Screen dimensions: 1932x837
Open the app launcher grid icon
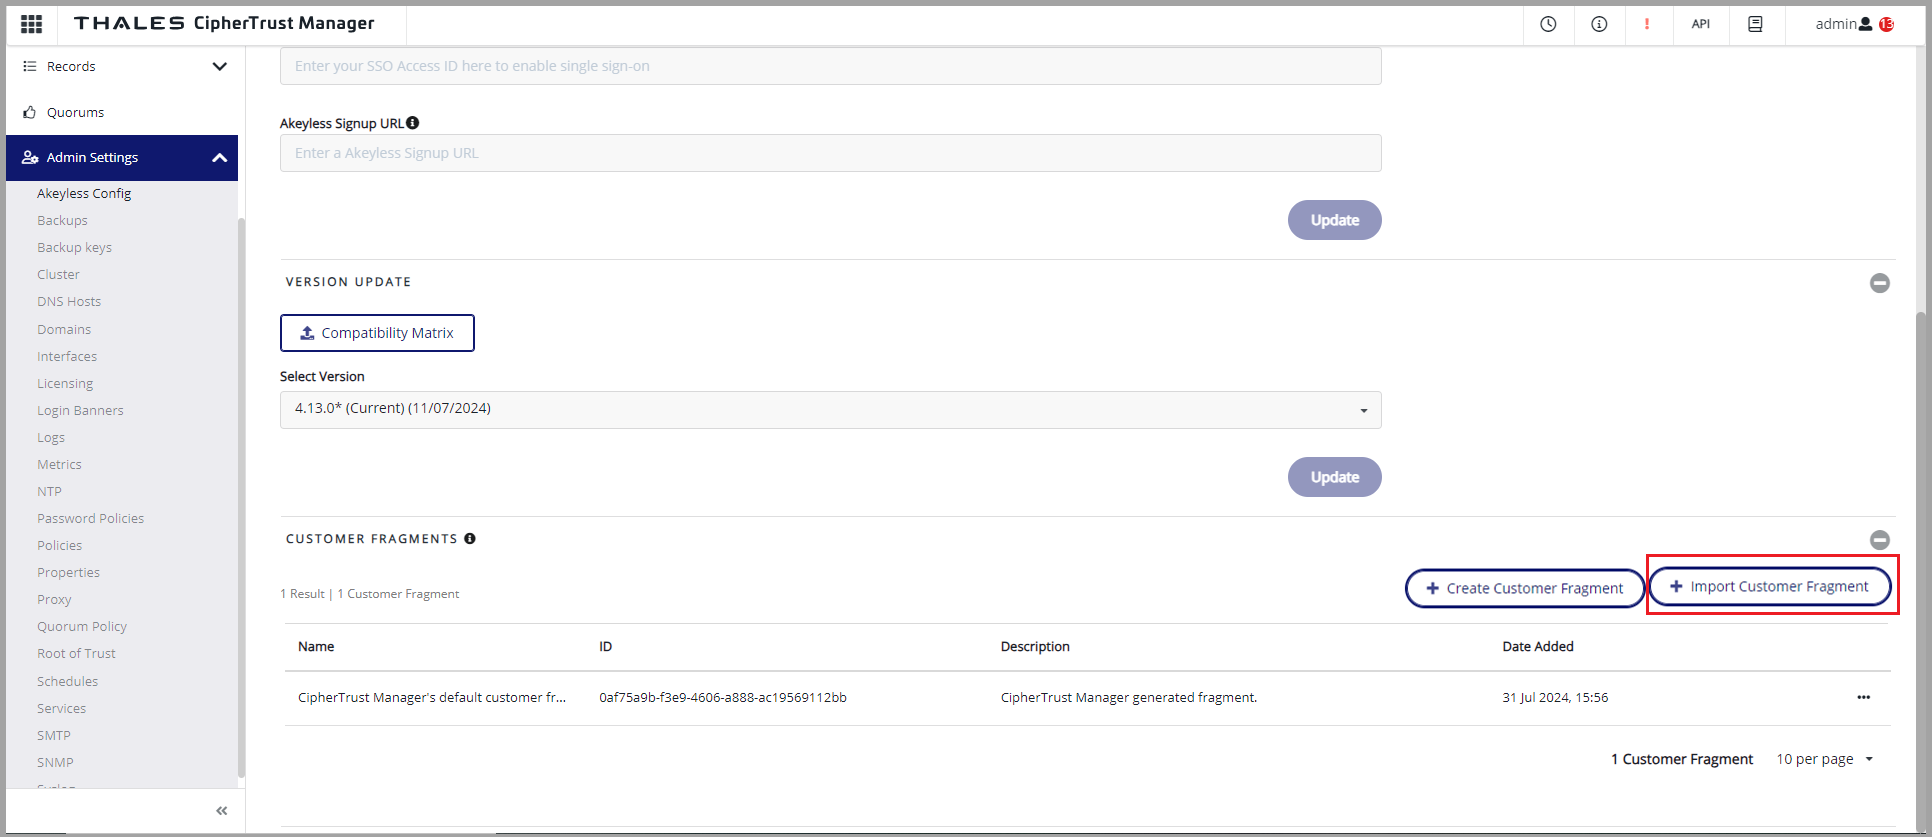coord(31,24)
